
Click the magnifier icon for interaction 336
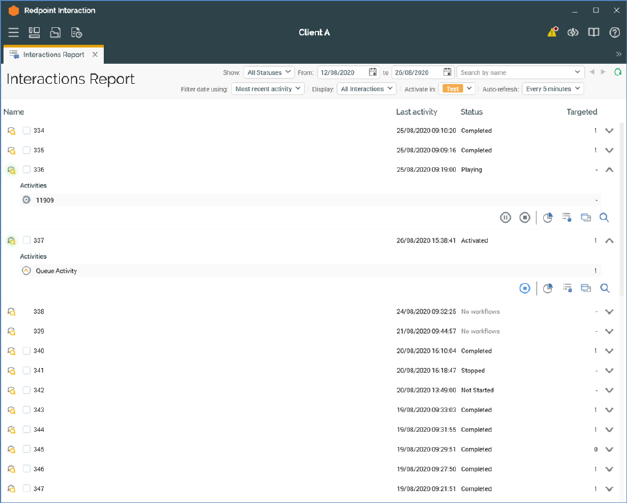click(604, 218)
